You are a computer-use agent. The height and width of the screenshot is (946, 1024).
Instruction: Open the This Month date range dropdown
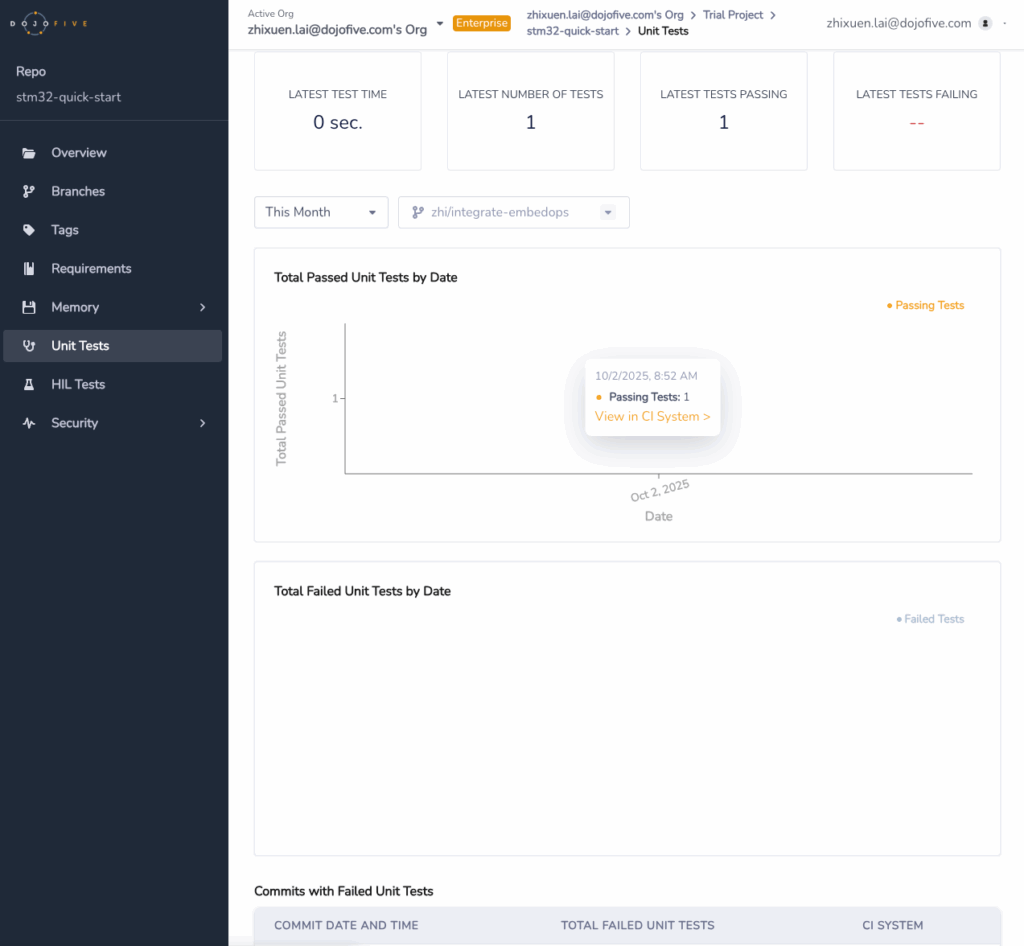pos(321,212)
